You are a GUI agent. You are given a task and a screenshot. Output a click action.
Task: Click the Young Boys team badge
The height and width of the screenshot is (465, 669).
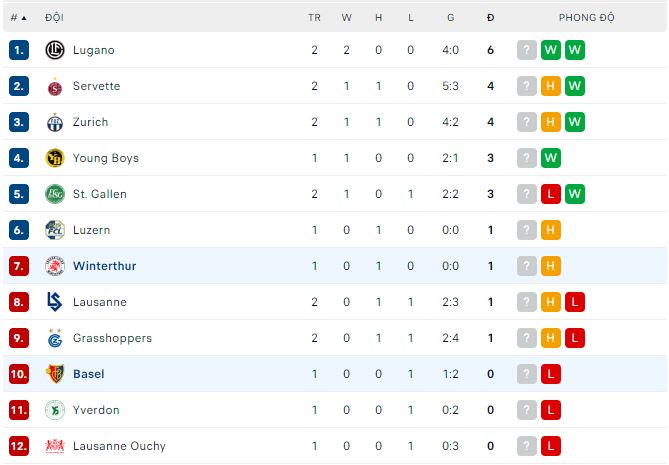click(55, 158)
